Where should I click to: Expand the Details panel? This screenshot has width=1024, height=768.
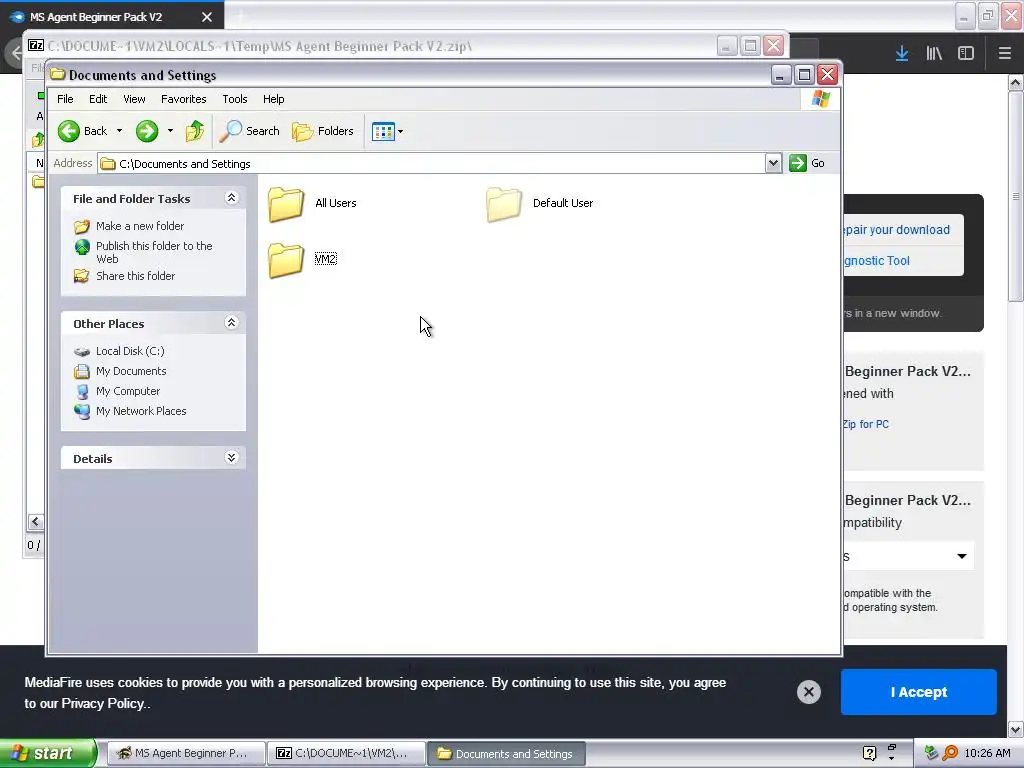(231, 458)
